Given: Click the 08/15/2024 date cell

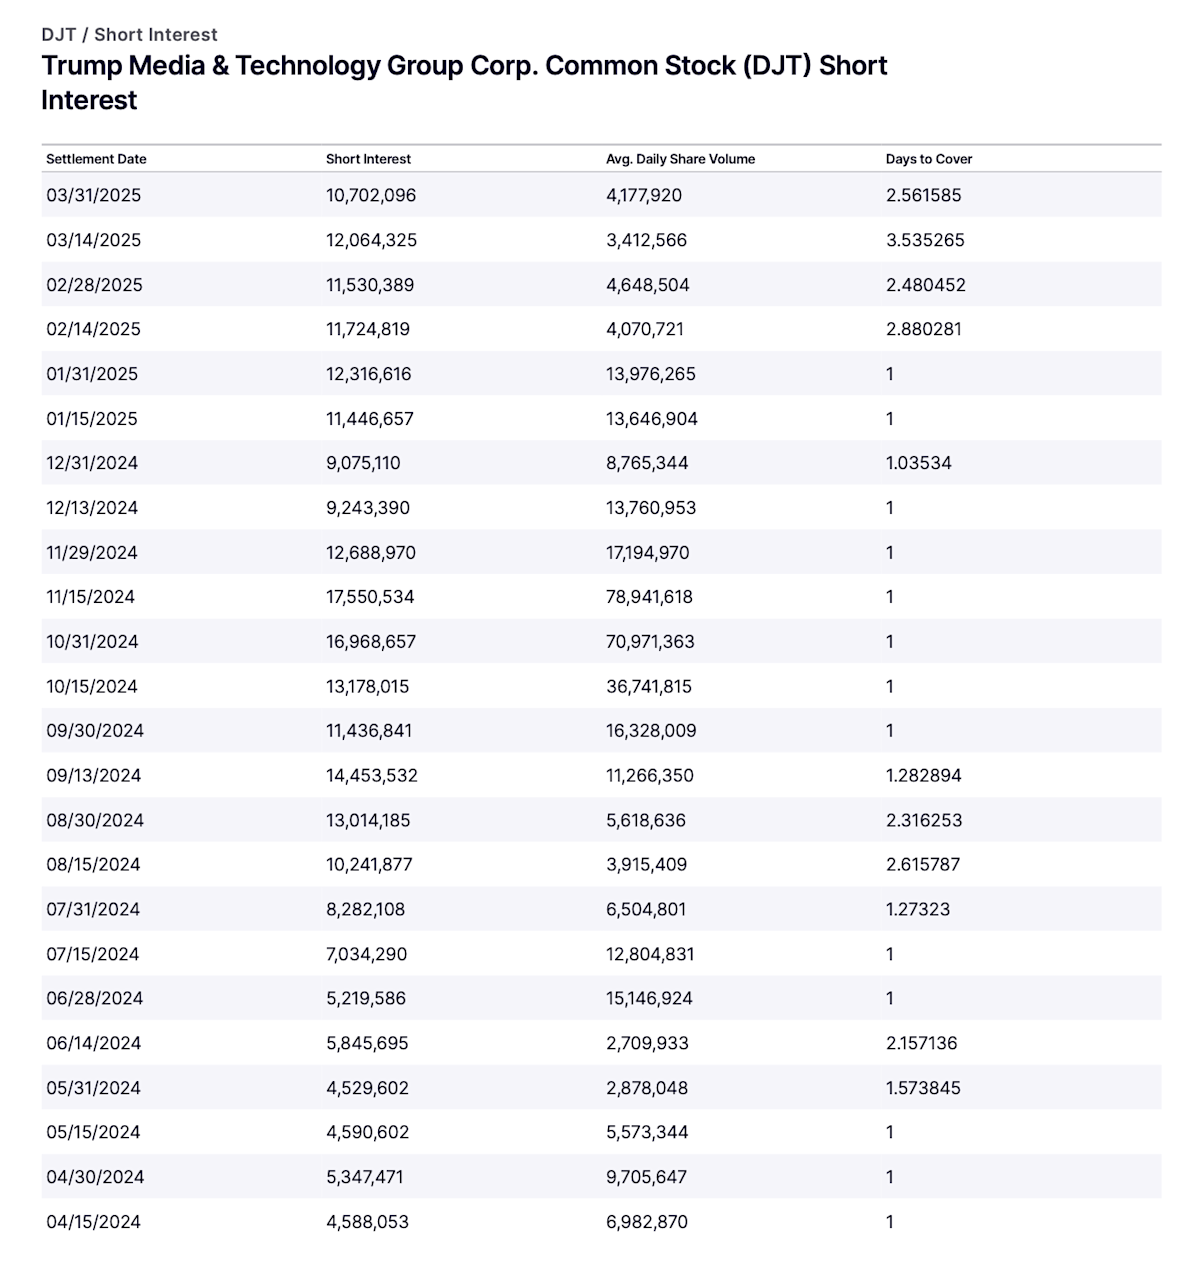Looking at the screenshot, I should click(94, 864).
